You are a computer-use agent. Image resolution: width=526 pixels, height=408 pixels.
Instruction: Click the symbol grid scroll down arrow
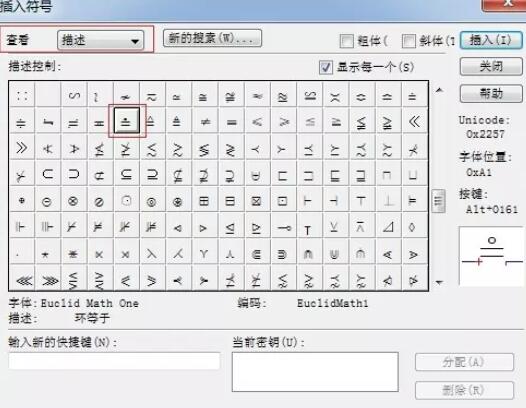439,283
